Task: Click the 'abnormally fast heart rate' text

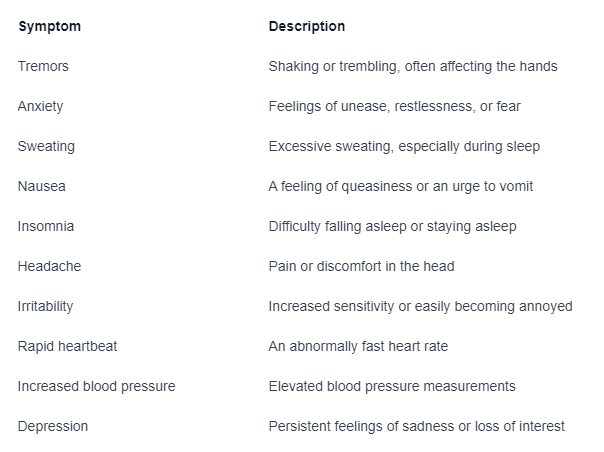Action: click(x=358, y=346)
